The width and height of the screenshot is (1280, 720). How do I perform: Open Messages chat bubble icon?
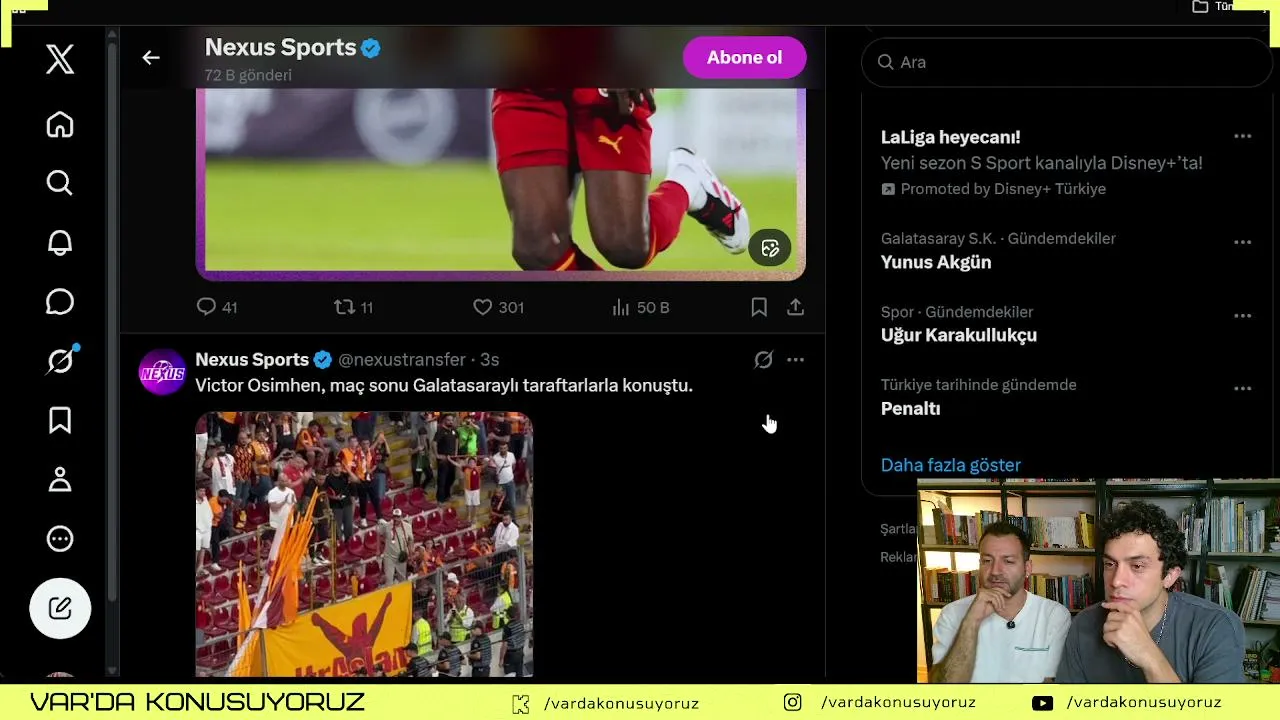click(x=60, y=302)
